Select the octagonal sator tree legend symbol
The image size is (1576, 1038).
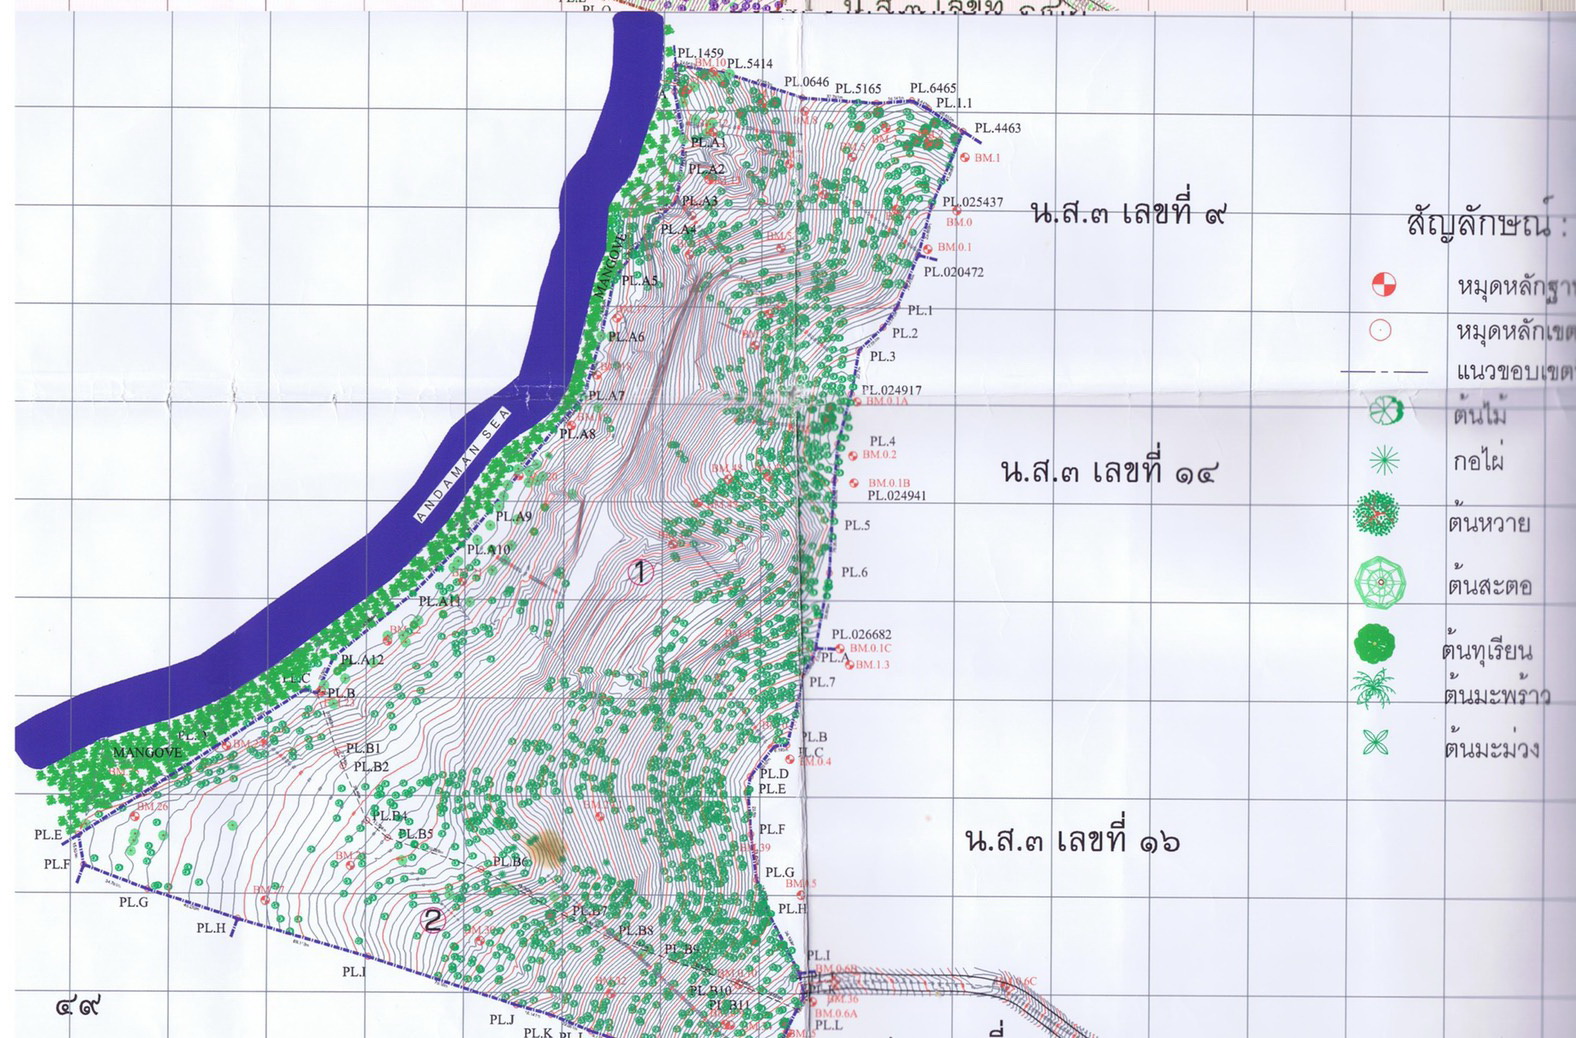coord(1380,582)
